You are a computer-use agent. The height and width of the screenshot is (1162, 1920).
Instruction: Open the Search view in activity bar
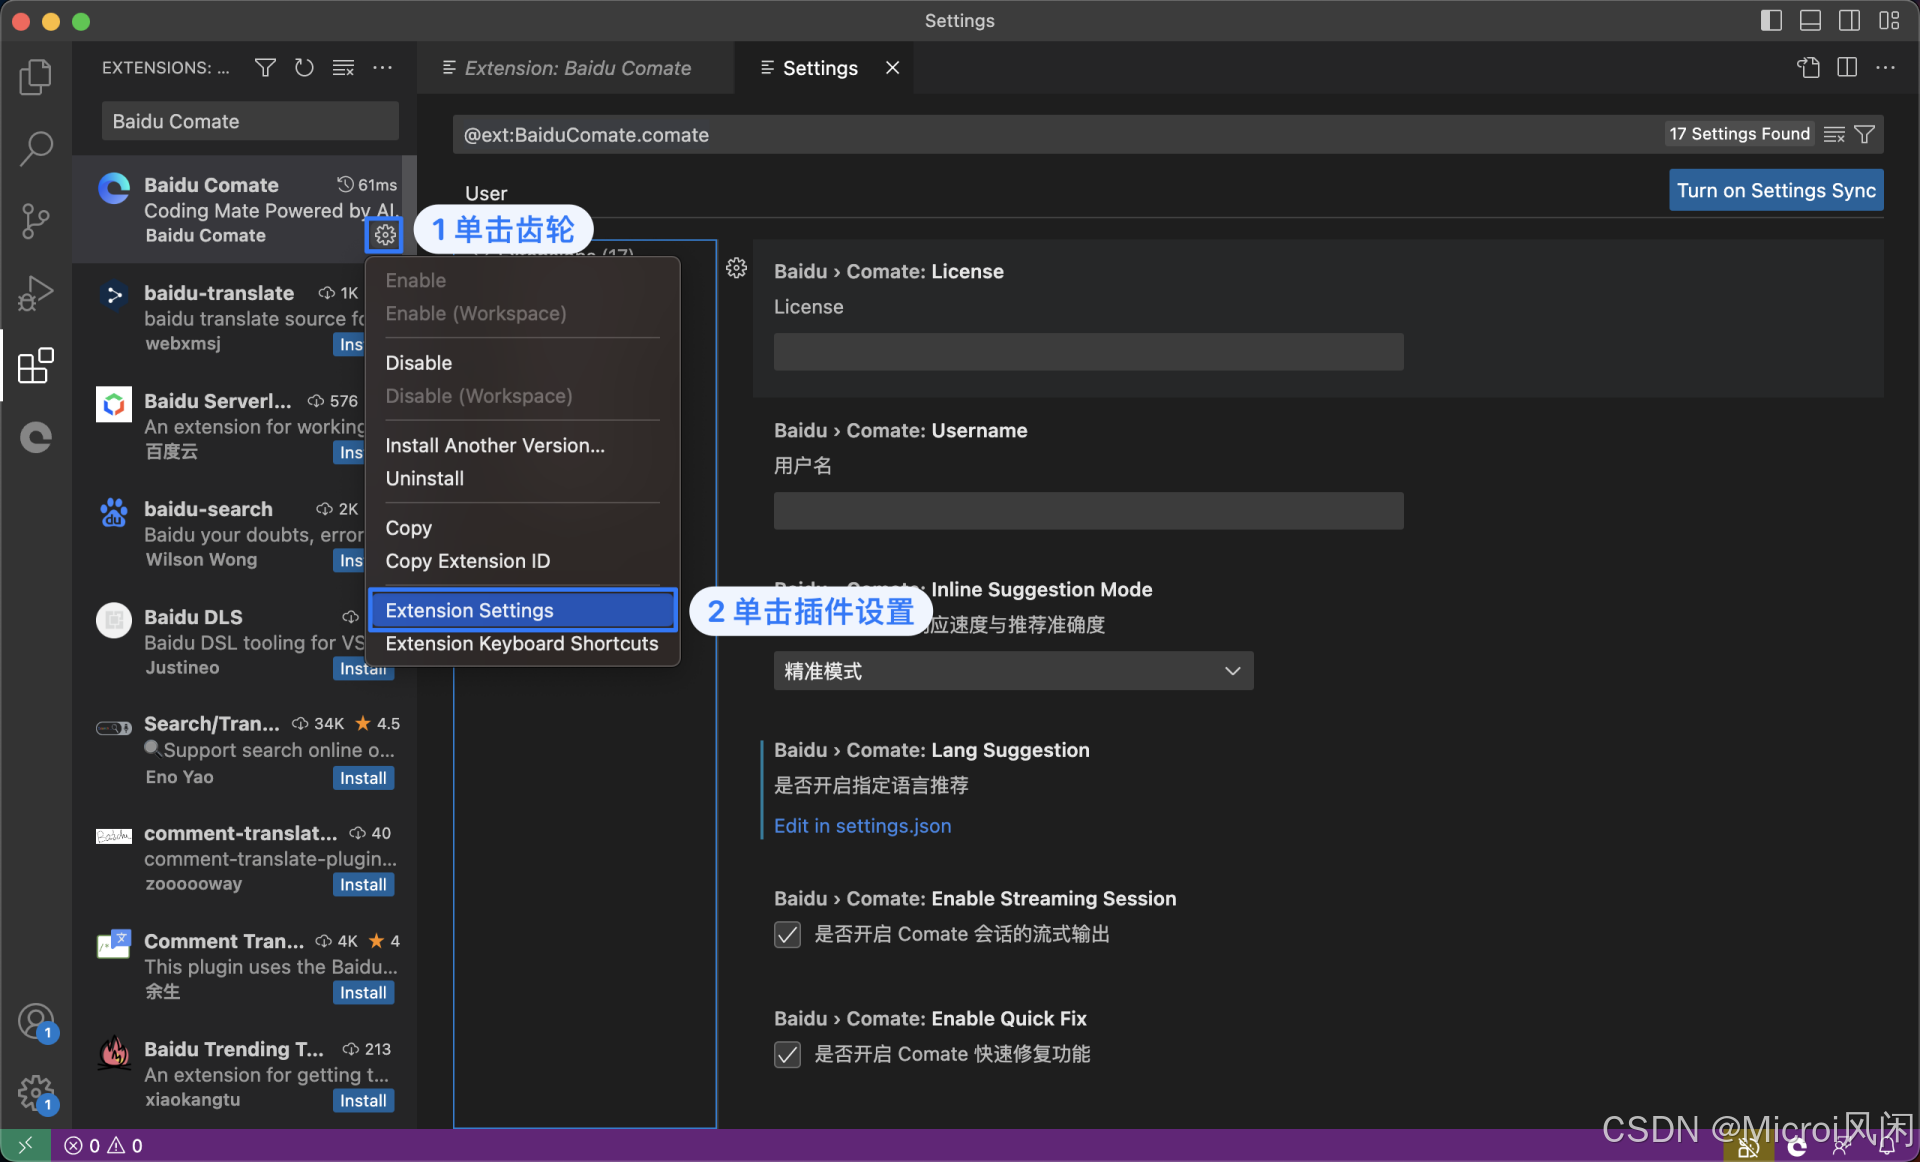(36, 149)
